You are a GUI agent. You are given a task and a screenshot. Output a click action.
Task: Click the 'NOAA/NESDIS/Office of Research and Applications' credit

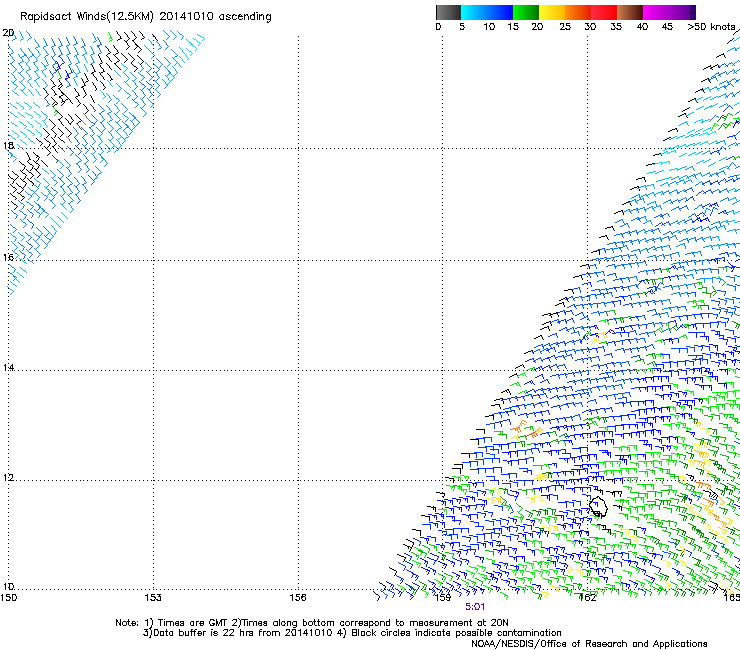(x=589, y=644)
